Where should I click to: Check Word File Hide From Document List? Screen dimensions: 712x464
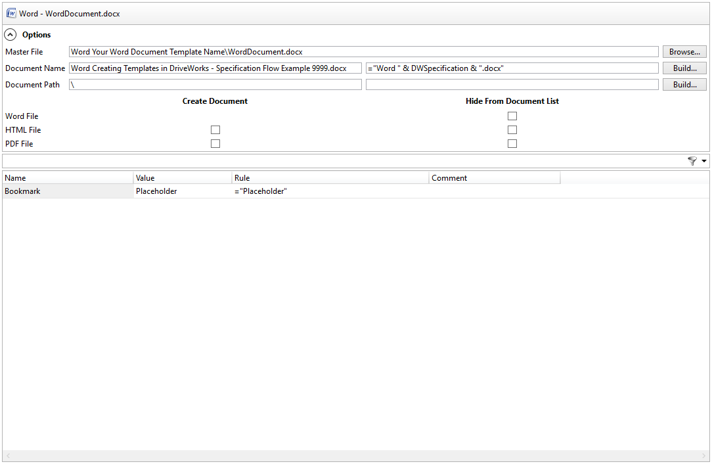[x=512, y=116]
